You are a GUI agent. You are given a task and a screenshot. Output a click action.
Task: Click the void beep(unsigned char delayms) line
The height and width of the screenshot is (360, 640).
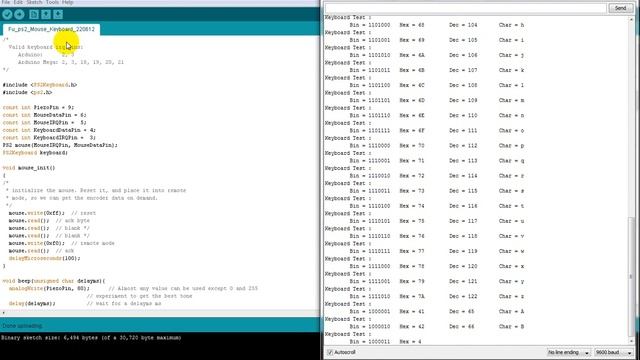pyautogui.click(x=54, y=281)
